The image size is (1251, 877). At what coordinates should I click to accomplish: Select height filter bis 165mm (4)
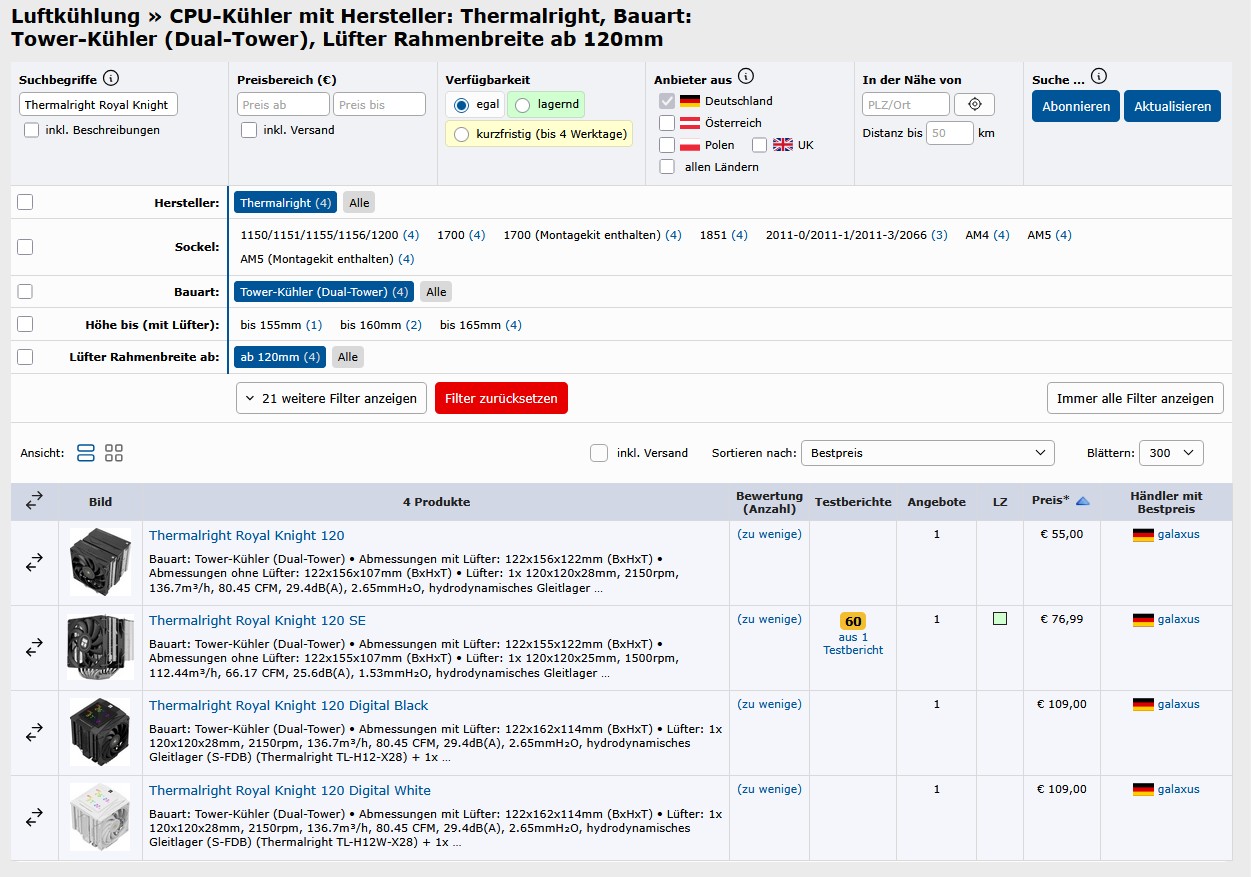pyautogui.click(x=481, y=325)
